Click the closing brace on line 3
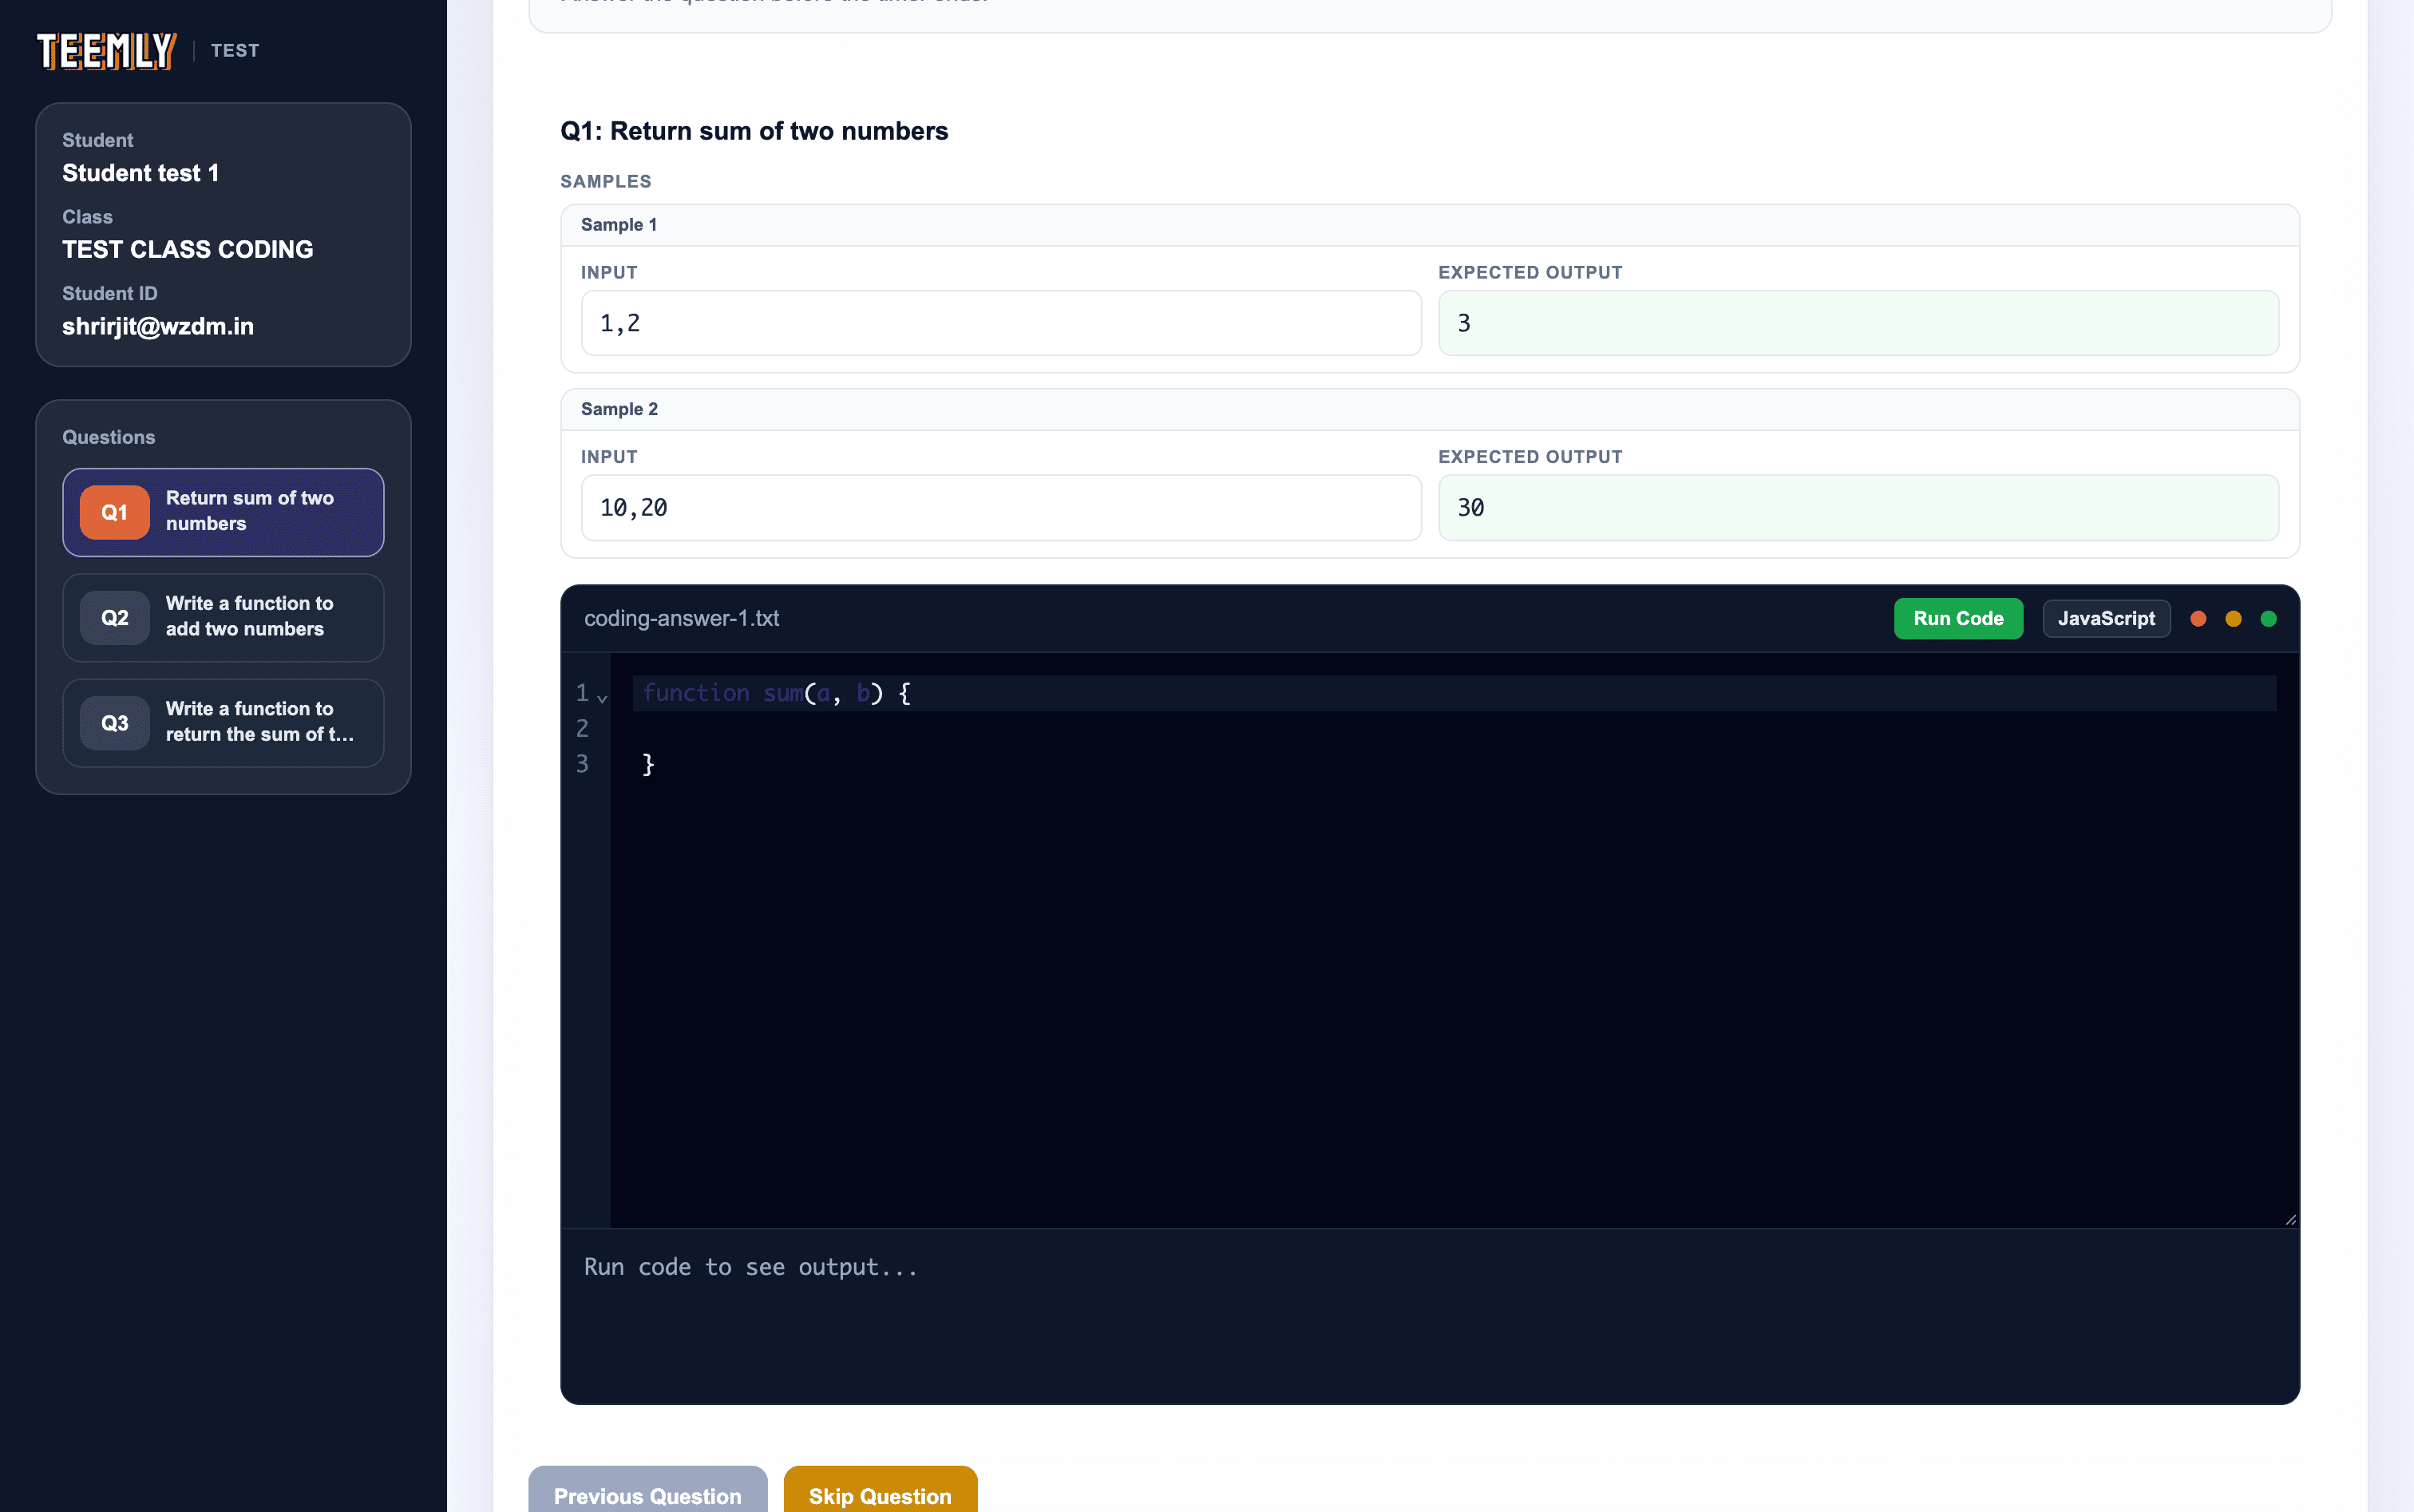 pos(648,764)
